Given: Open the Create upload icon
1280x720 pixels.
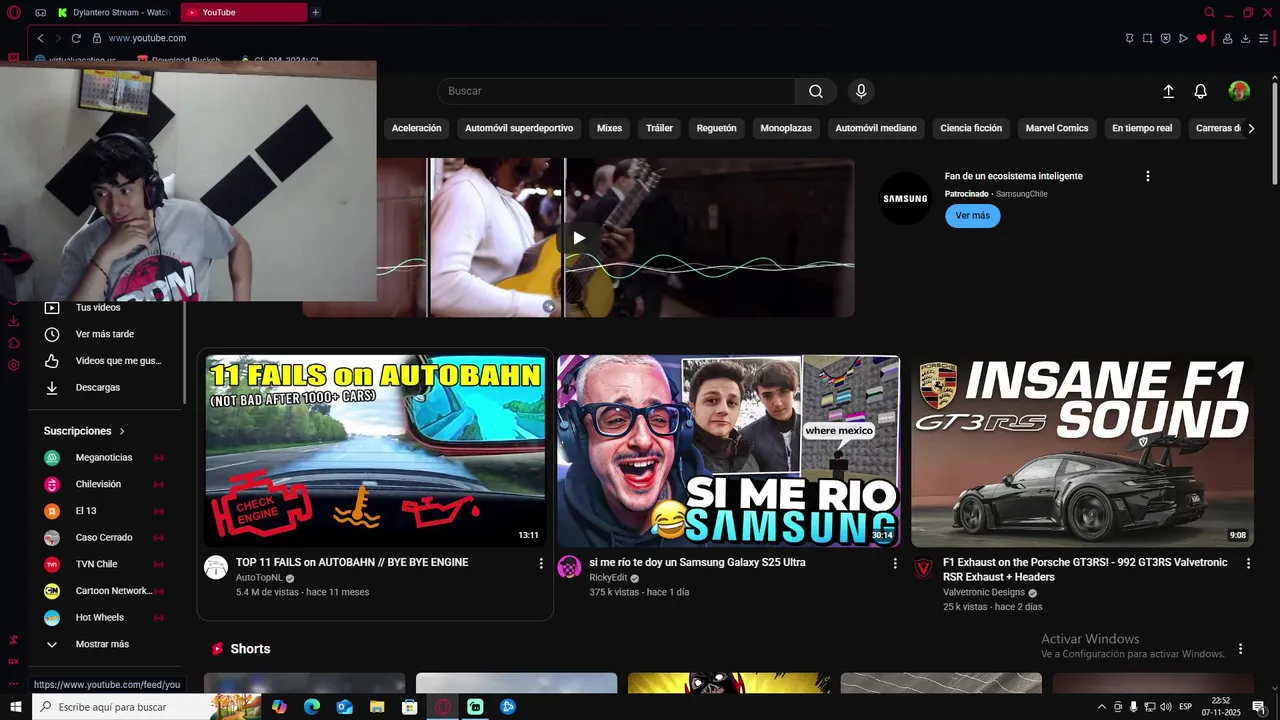Looking at the screenshot, I should 1168,91.
